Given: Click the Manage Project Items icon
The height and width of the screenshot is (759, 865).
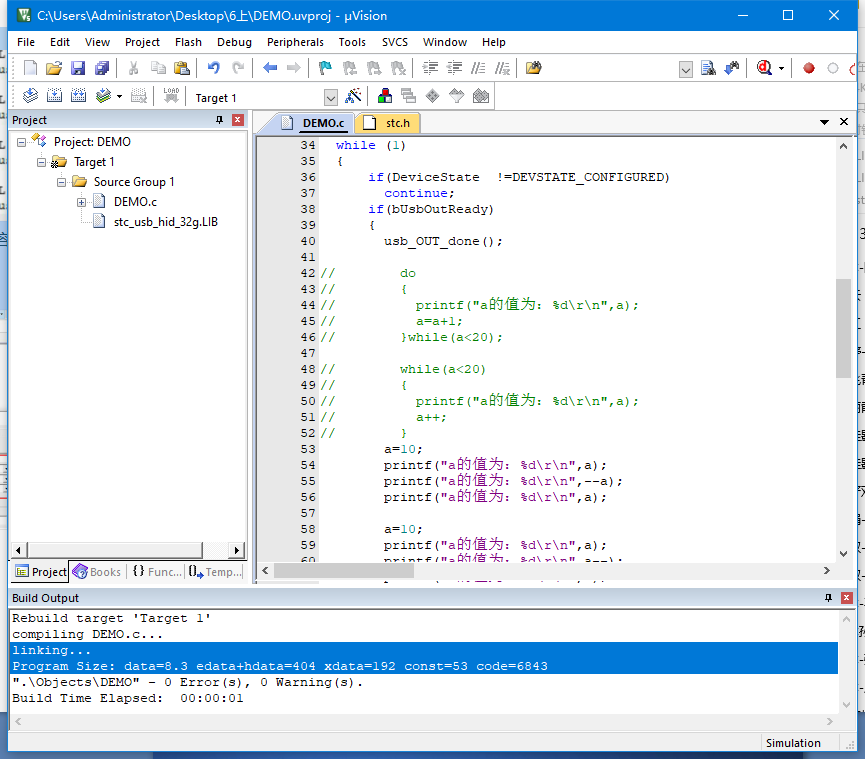Looking at the screenshot, I should point(385,97).
